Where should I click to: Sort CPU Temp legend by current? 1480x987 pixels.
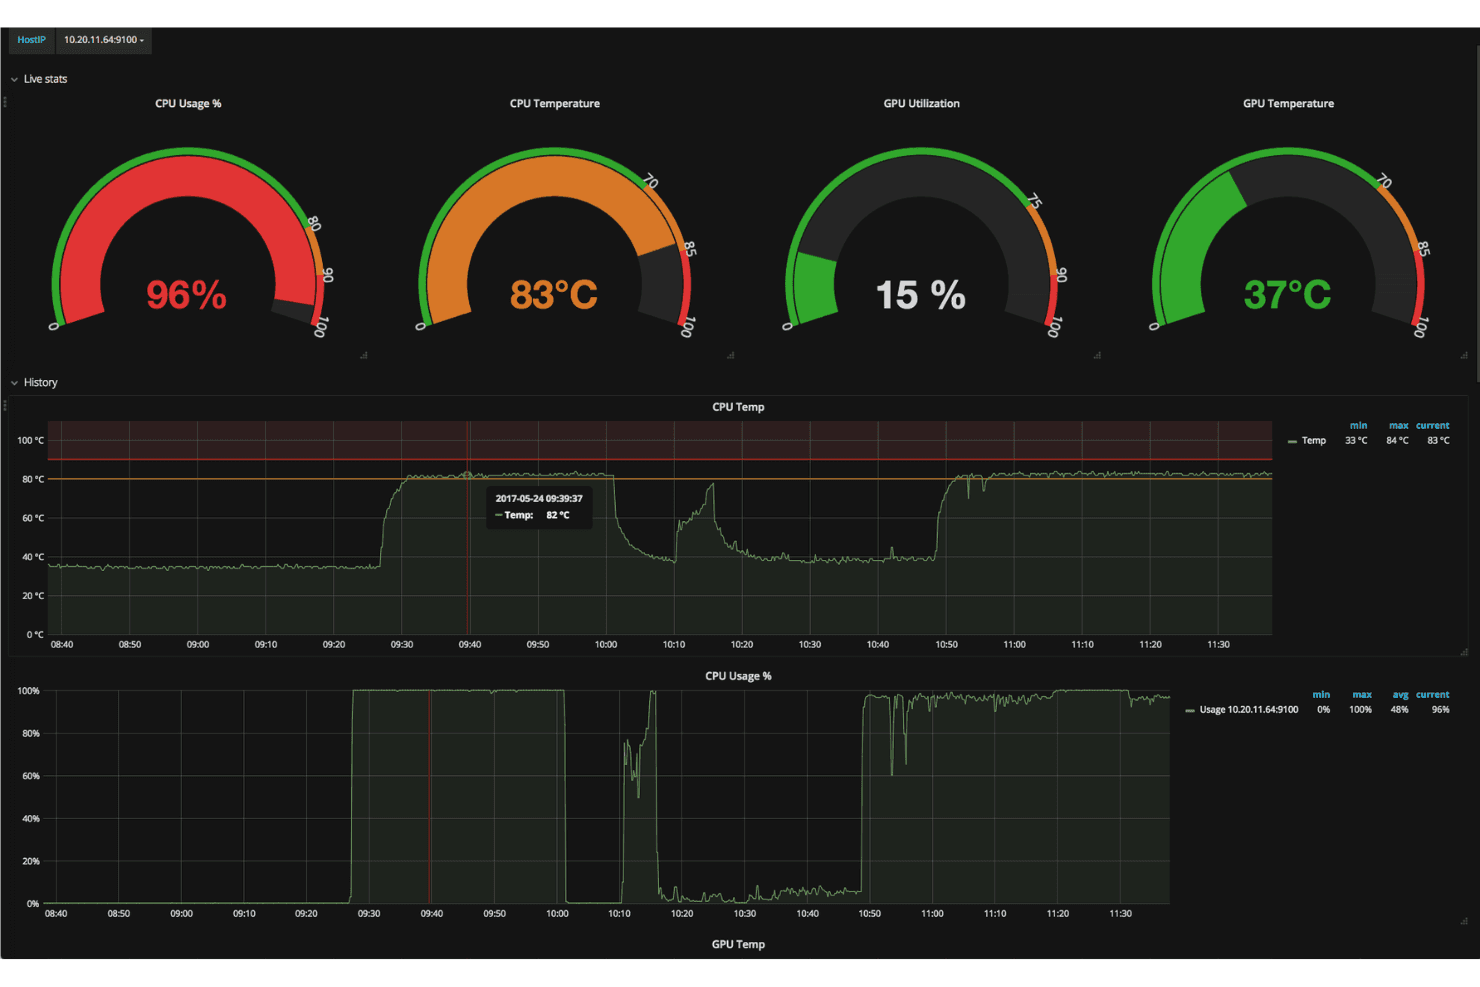pos(1433,426)
